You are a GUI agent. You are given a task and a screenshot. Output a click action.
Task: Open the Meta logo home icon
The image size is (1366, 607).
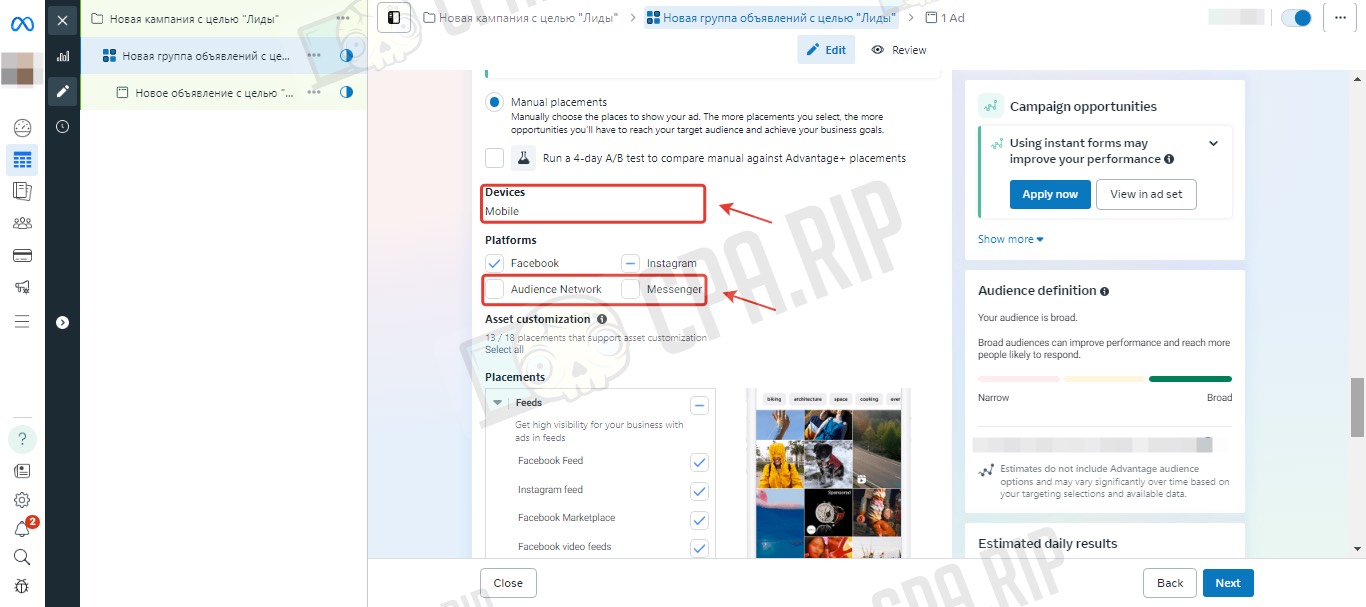pos(22,25)
